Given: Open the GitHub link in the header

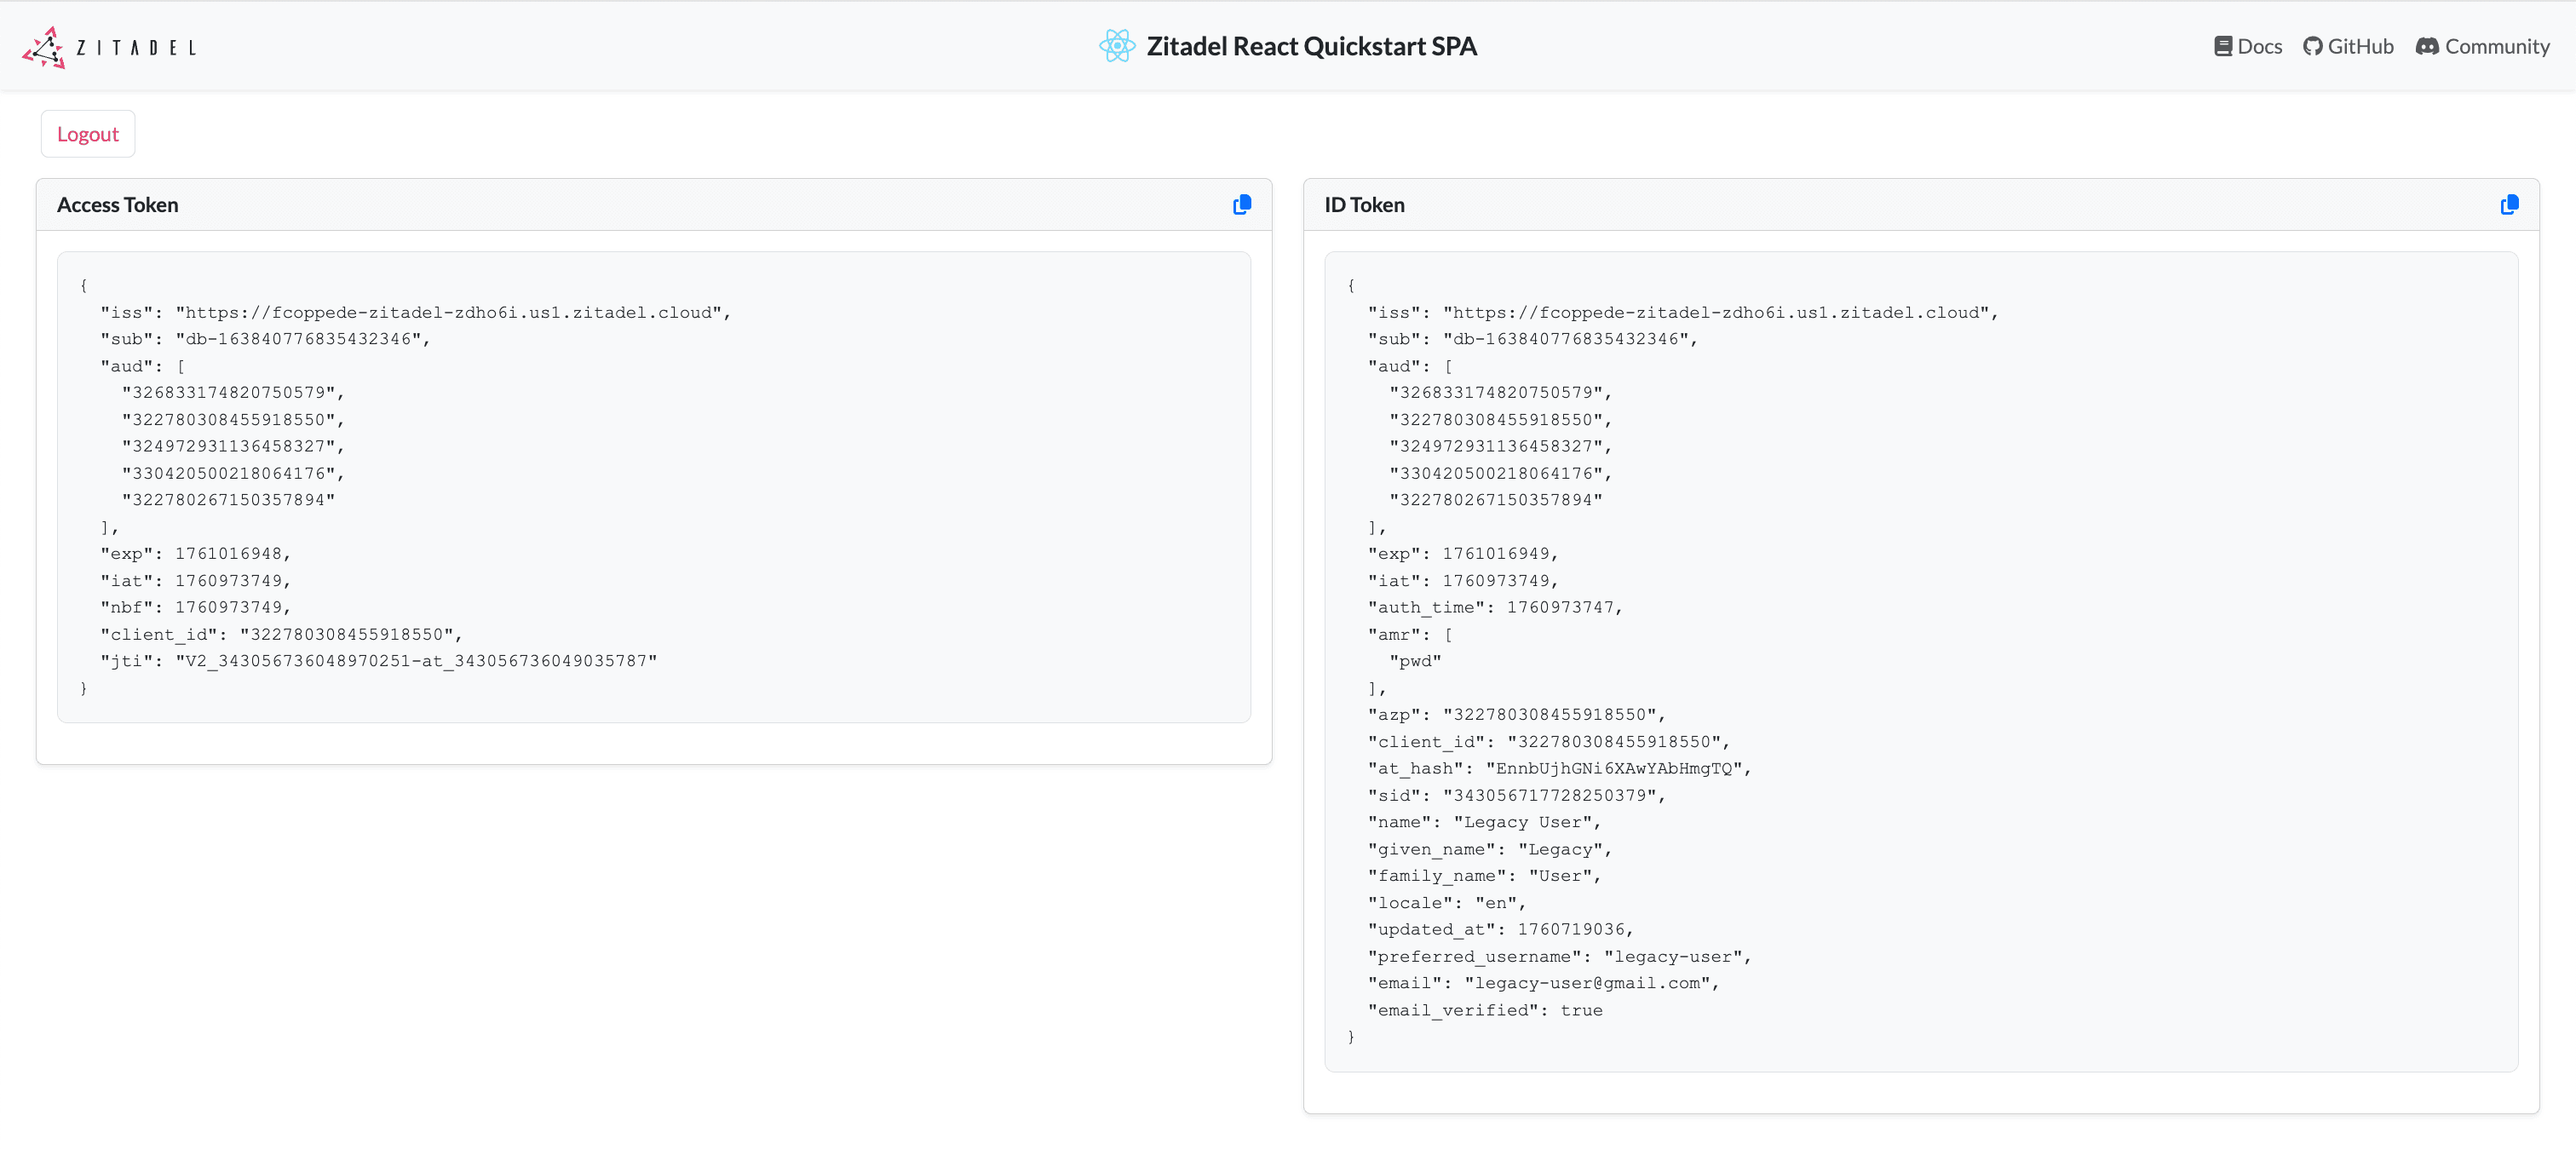Looking at the screenshot, I should coord(2349,45).
